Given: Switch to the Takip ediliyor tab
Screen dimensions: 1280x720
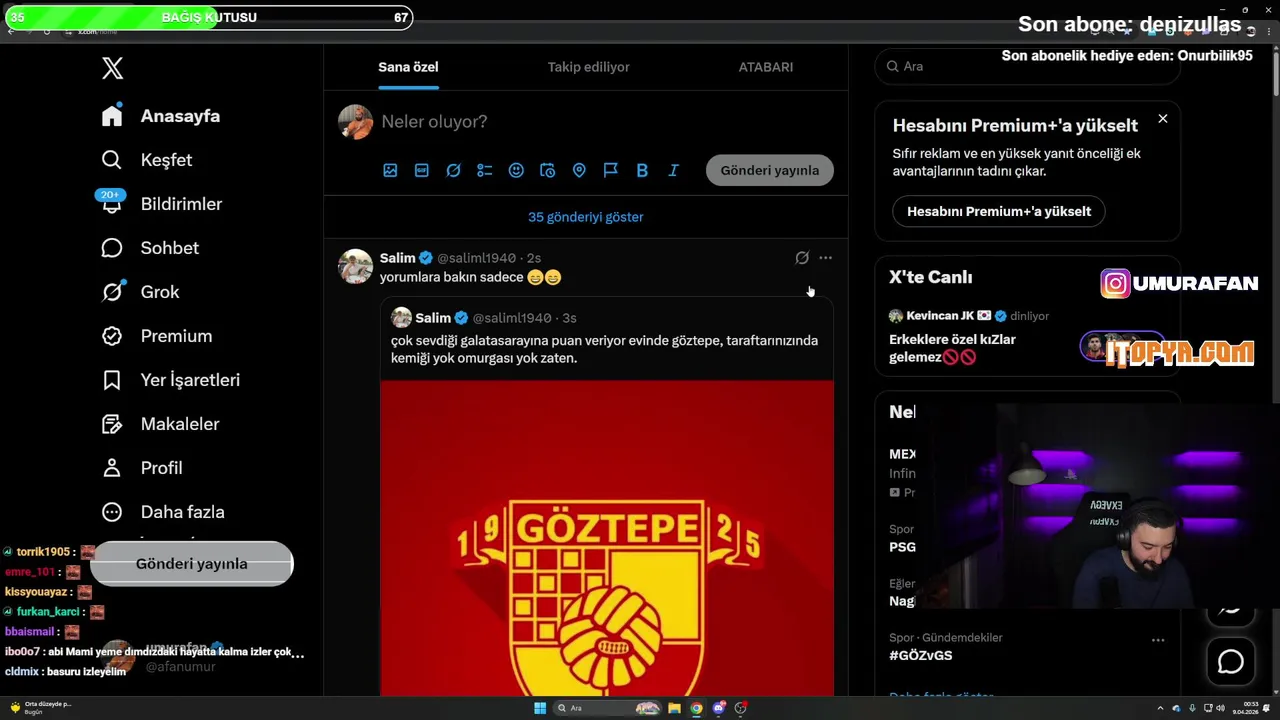Looking at the screenshot, I should coord(588,67).
